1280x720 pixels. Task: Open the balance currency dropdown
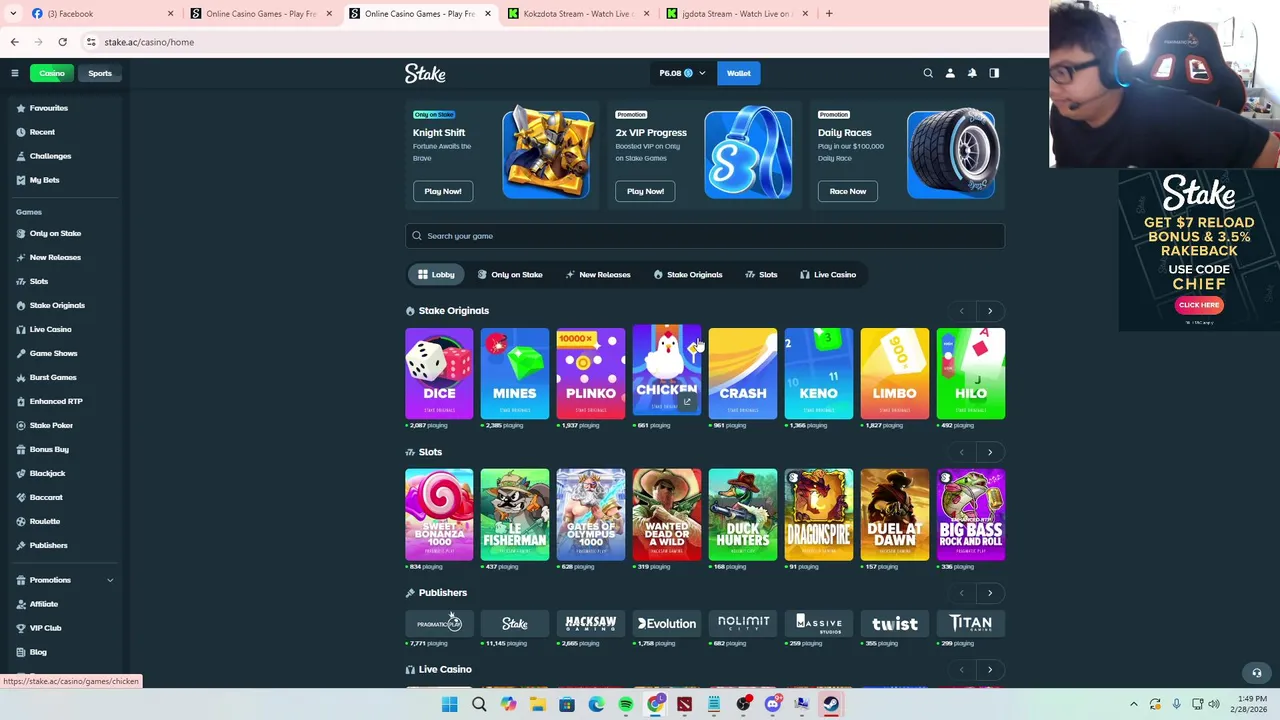(683, 73)
